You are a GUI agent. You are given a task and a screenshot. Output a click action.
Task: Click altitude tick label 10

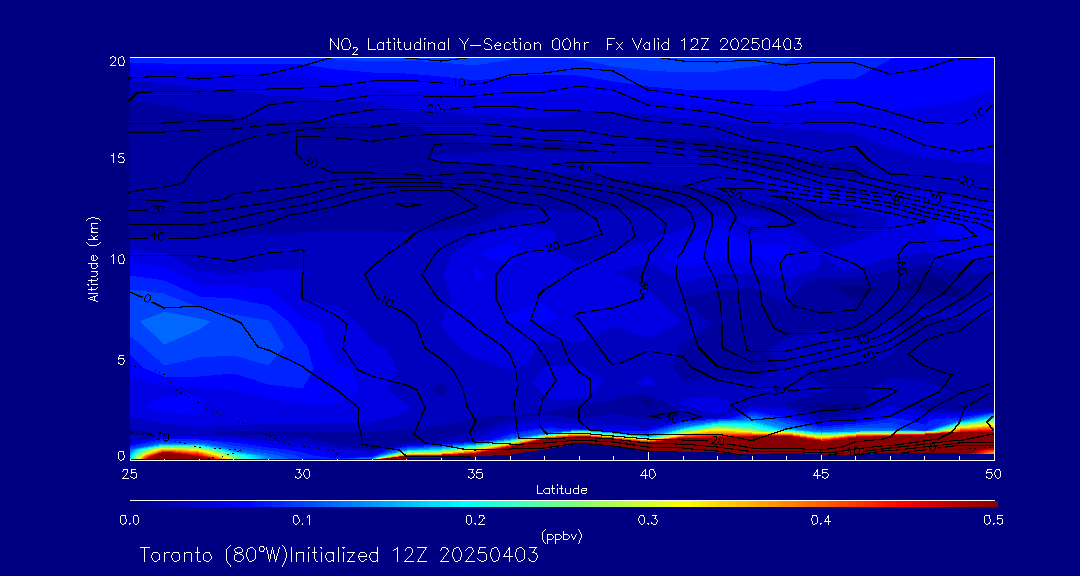coord(117,258)
